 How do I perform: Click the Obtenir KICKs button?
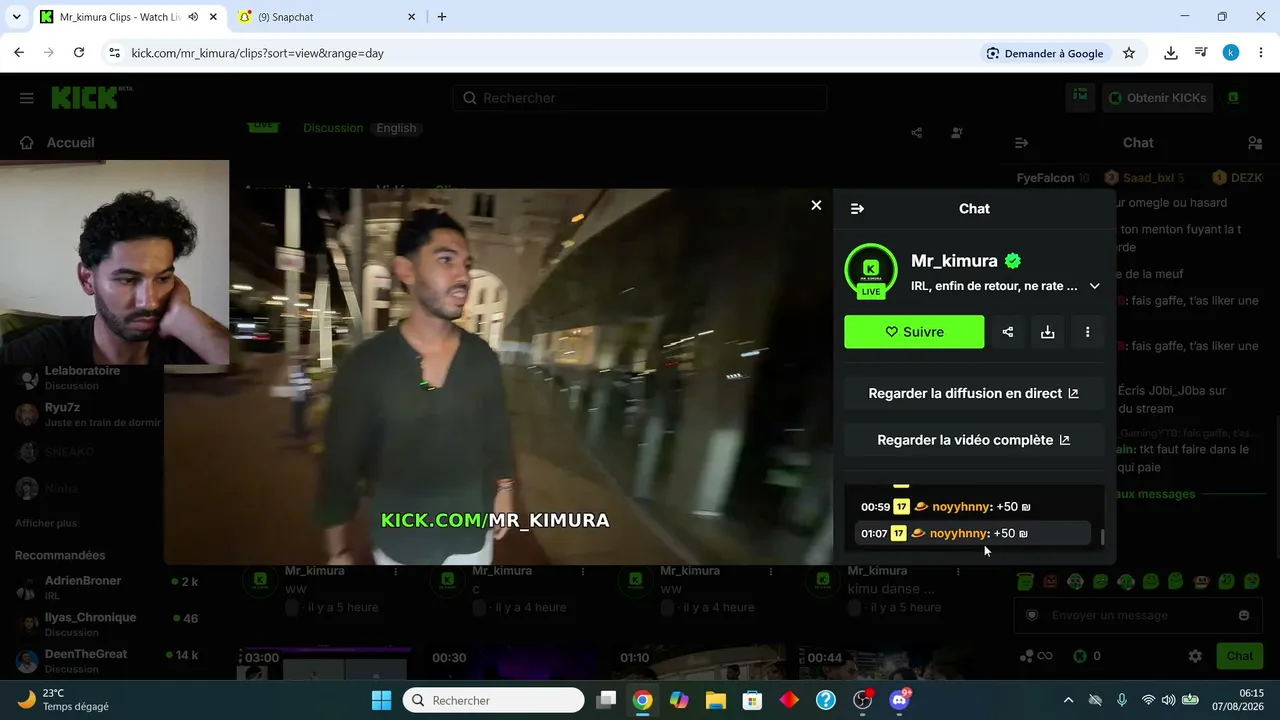[x=1157, y=98]
